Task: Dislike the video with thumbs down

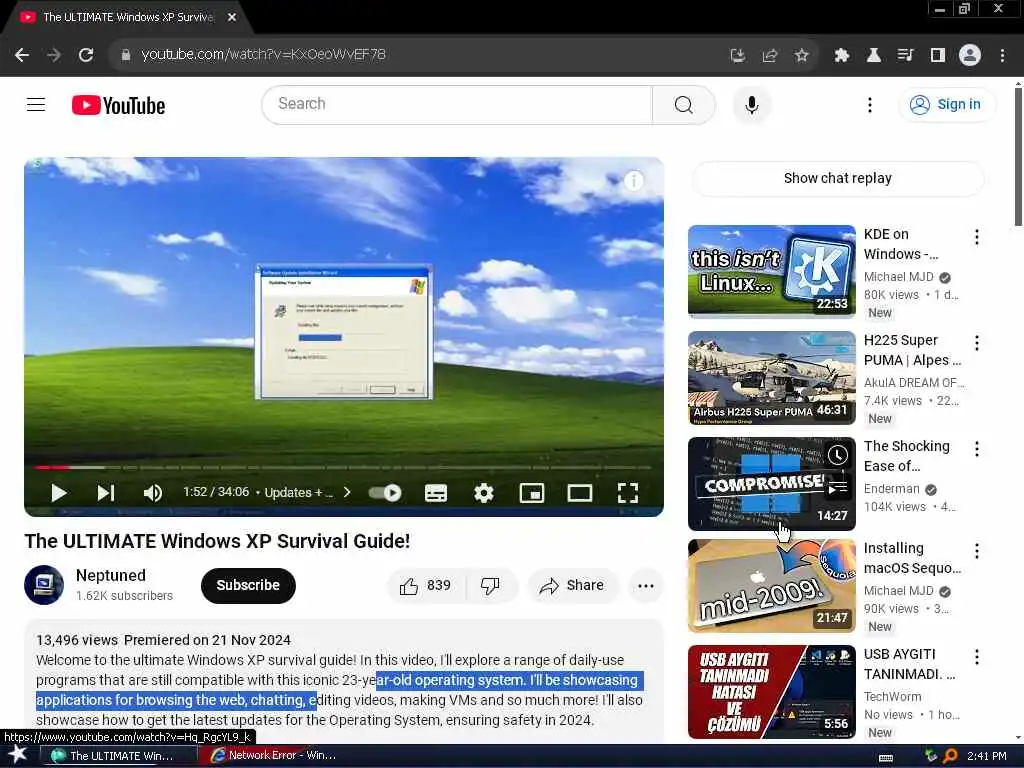Action: 491,585
